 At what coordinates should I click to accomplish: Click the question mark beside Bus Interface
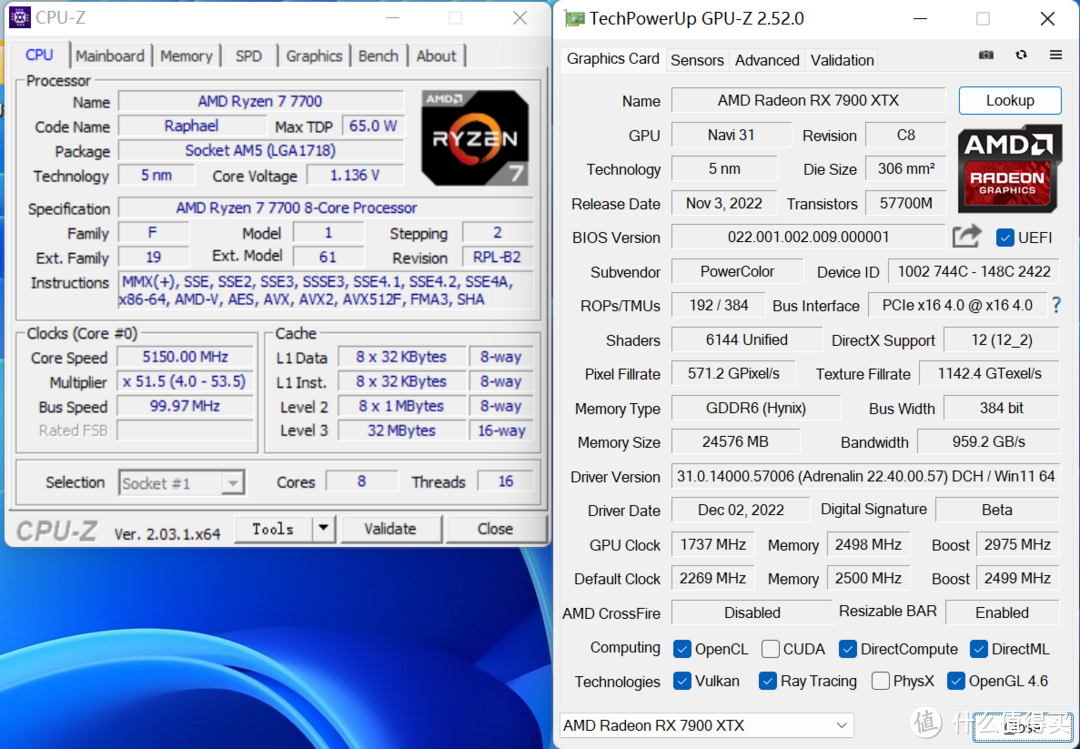[1056, 305]
